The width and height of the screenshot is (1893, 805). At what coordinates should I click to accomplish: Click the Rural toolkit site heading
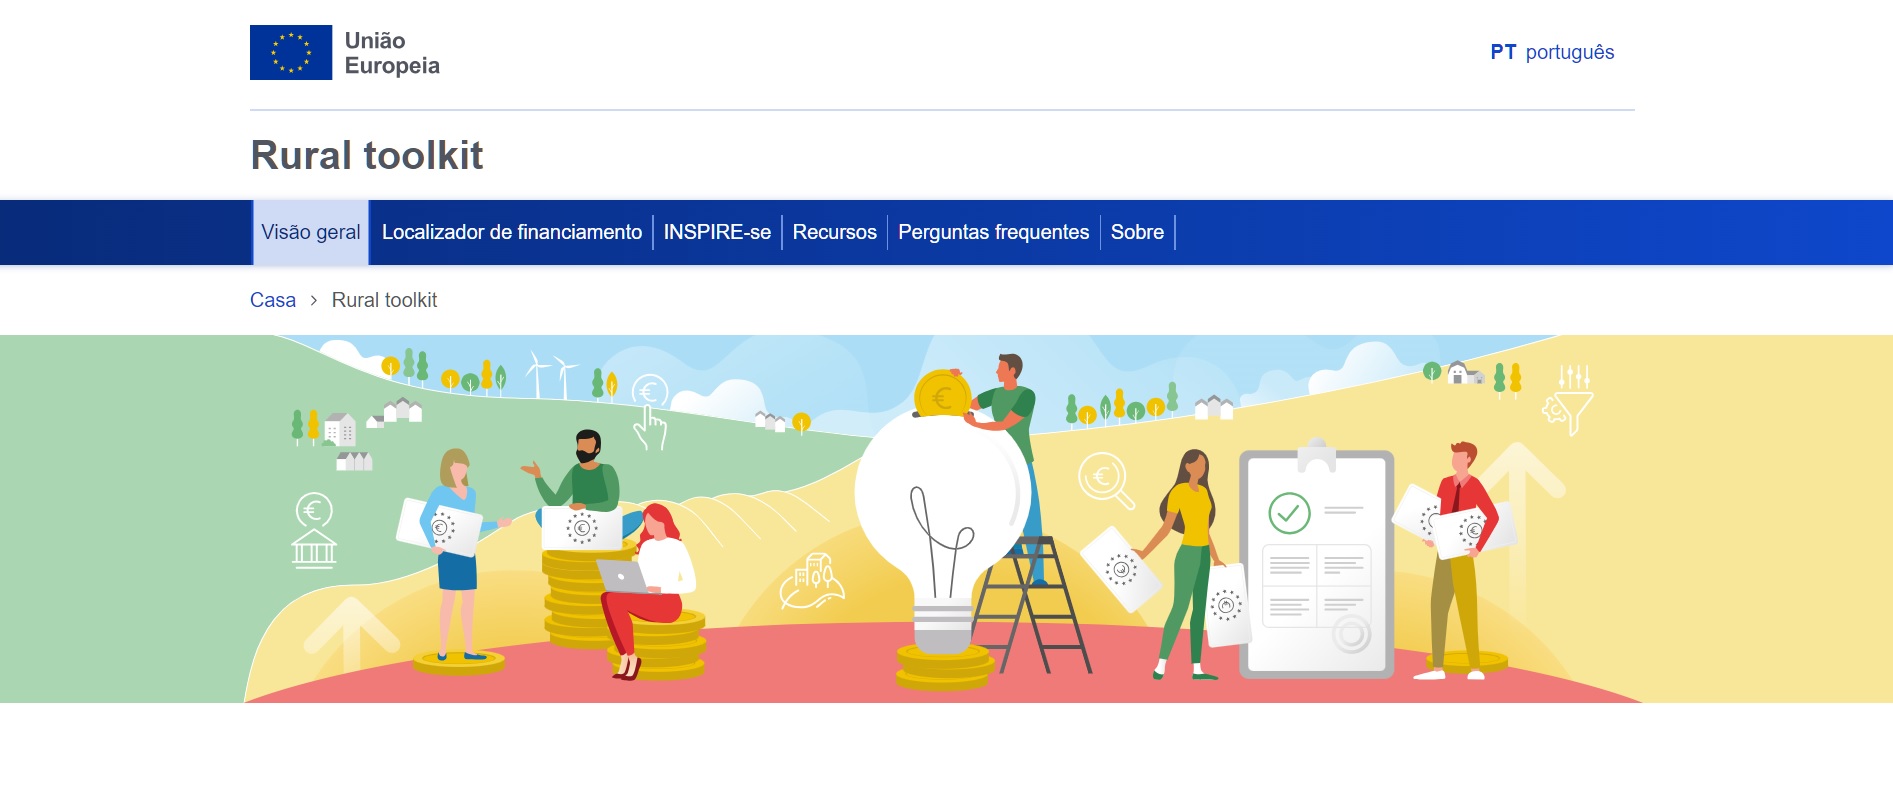367,155
